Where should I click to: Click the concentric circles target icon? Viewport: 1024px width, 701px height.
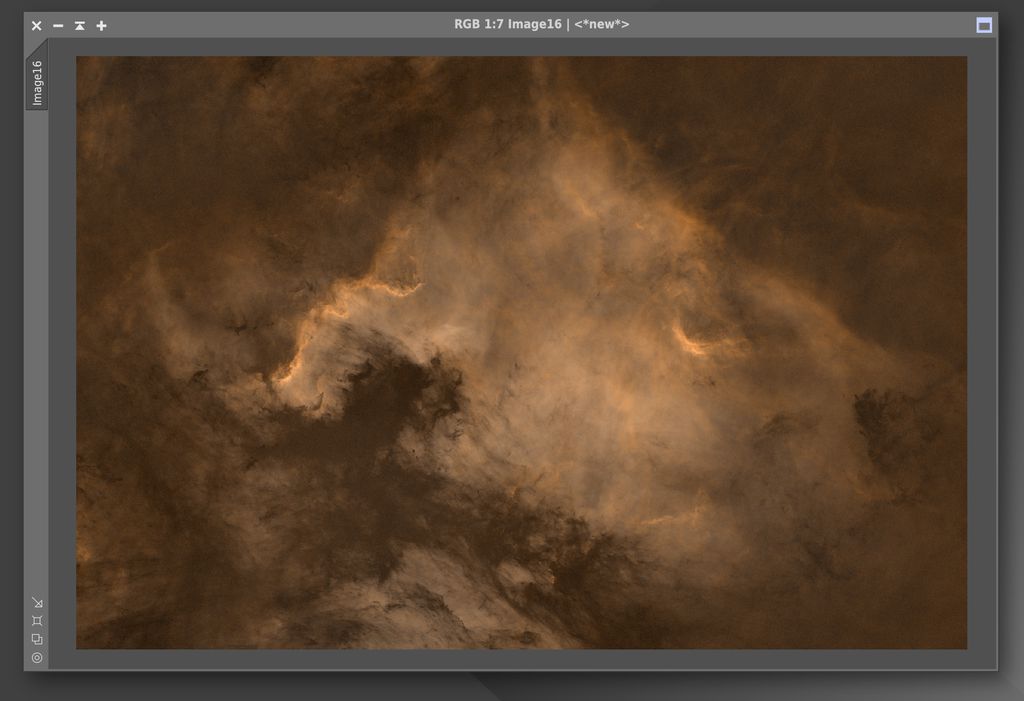pyautogui.click(x=37, y=658)
